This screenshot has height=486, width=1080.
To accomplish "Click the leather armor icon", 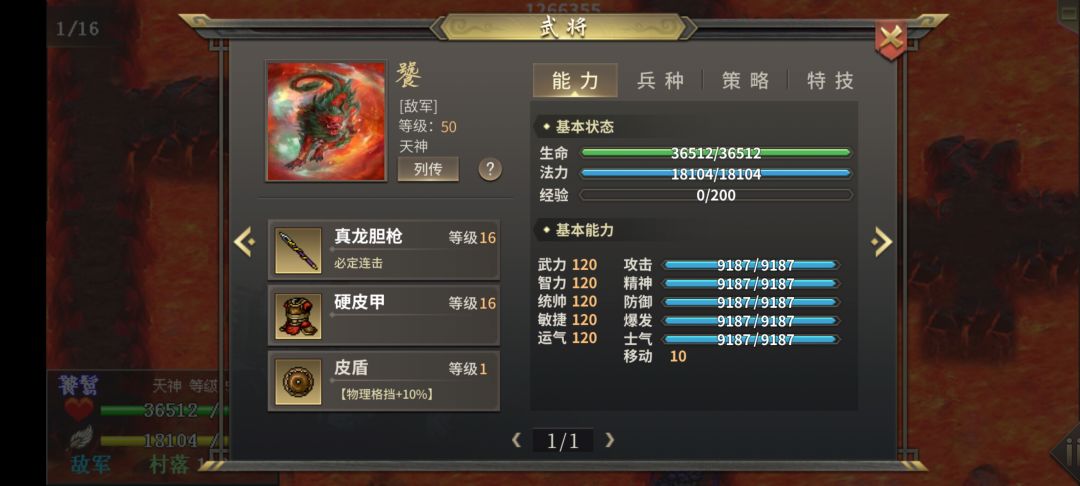I will tap(298, 316).
